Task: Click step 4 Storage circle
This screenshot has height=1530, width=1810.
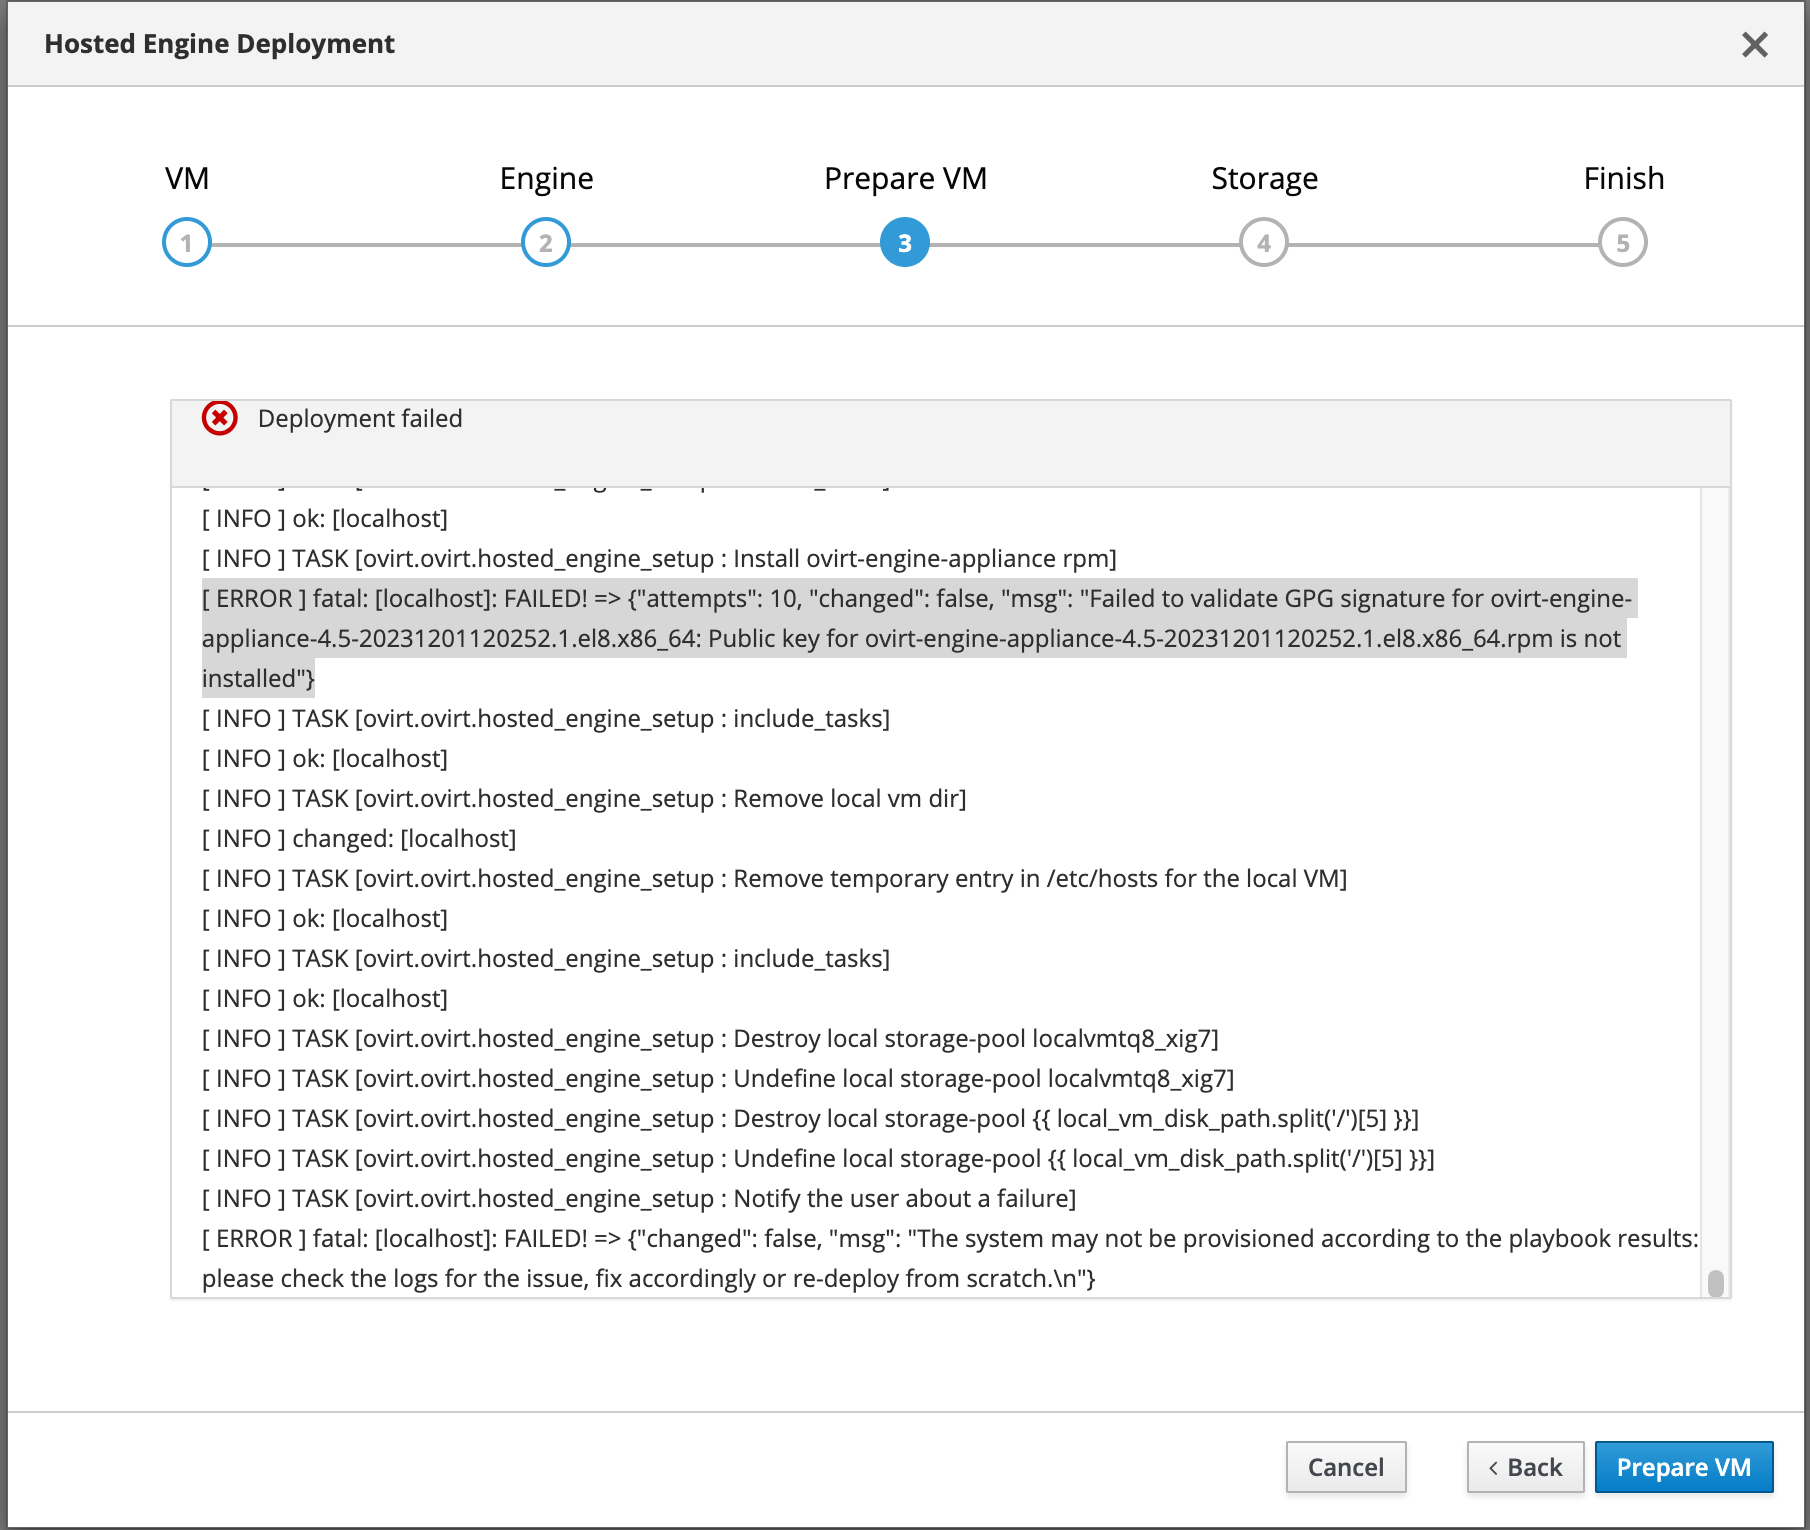Action: click(1264, 242)
